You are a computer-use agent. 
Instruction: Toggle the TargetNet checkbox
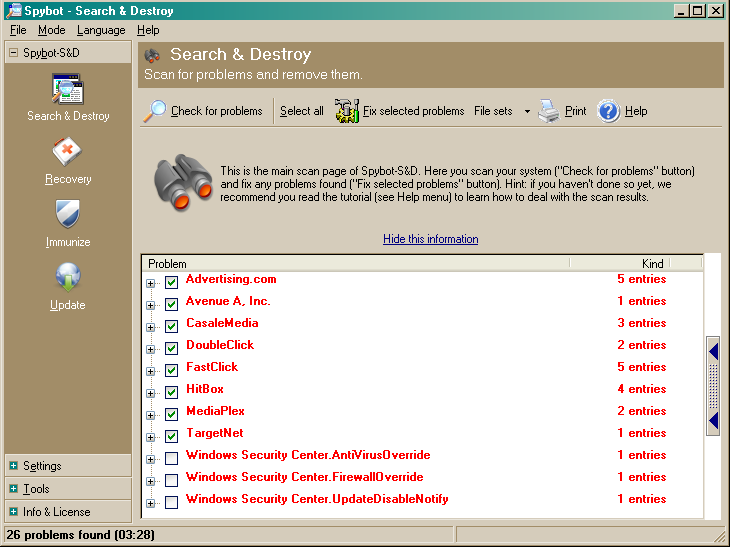coord(171,436)
